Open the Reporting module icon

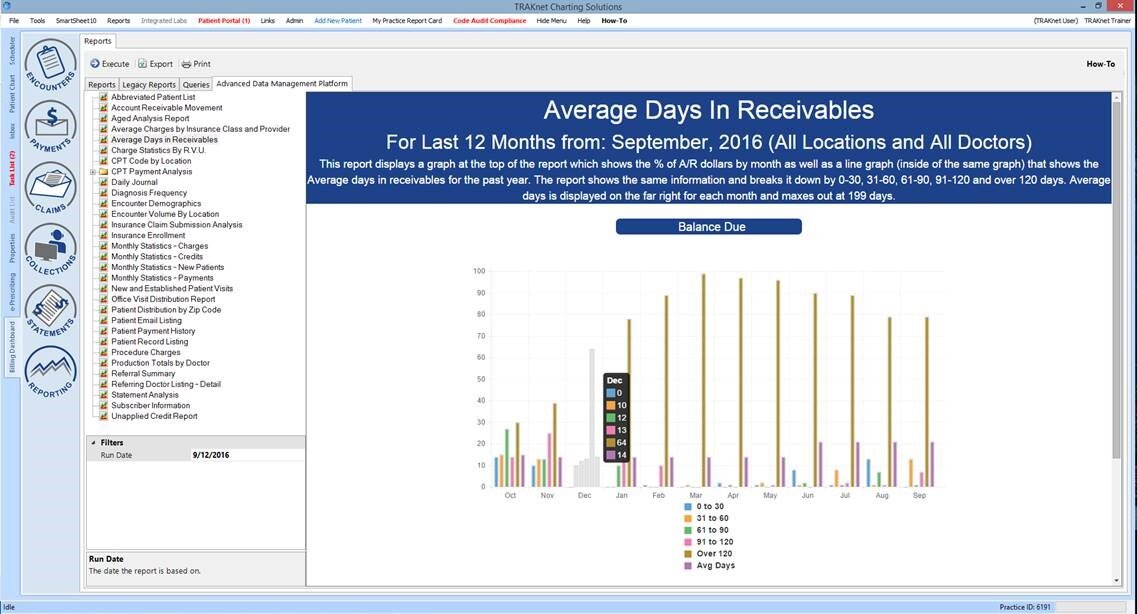(50, 371)
